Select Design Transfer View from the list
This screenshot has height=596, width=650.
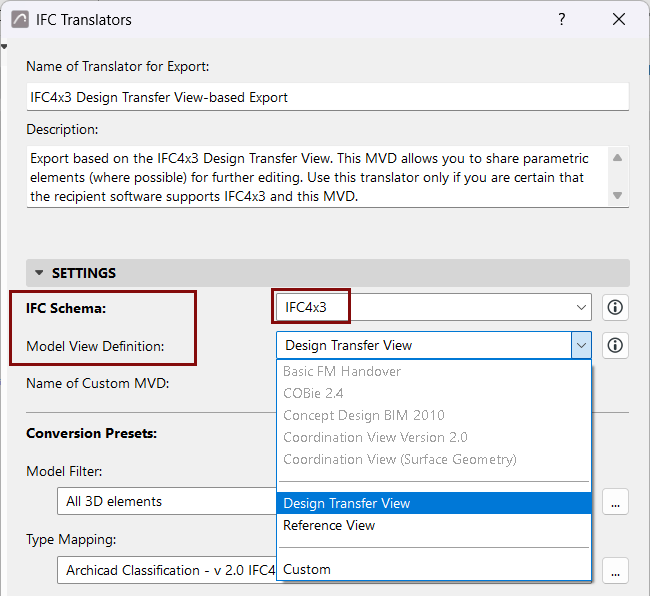point(434,503)
